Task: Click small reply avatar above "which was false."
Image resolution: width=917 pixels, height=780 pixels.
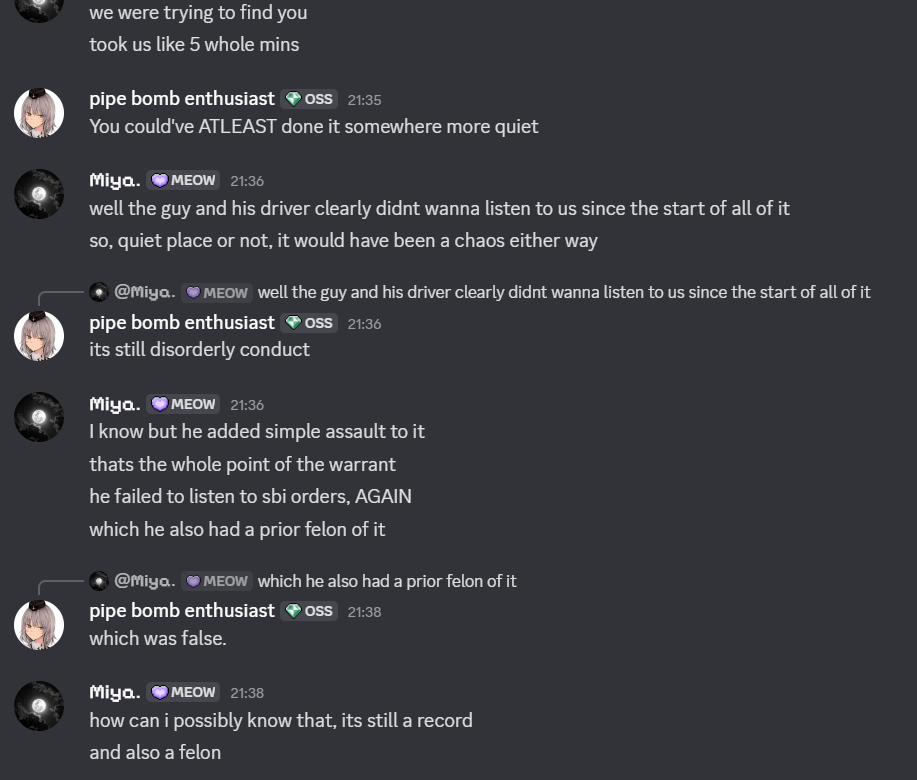Action: 98,581
